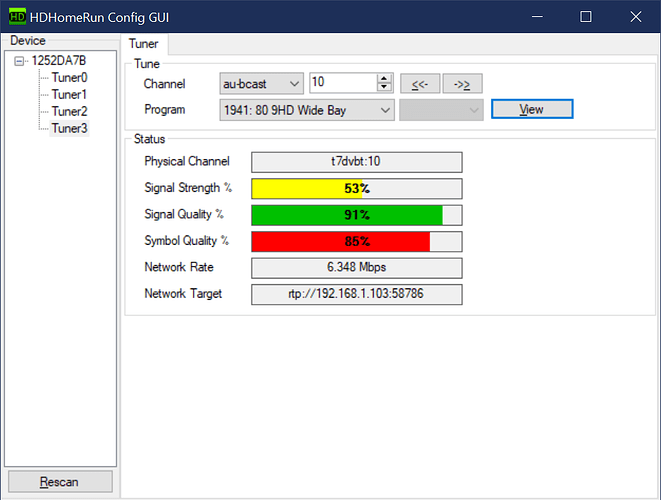Close the HDHomeRun Config GUI window

pyautogui.click(x=636, y=17)
